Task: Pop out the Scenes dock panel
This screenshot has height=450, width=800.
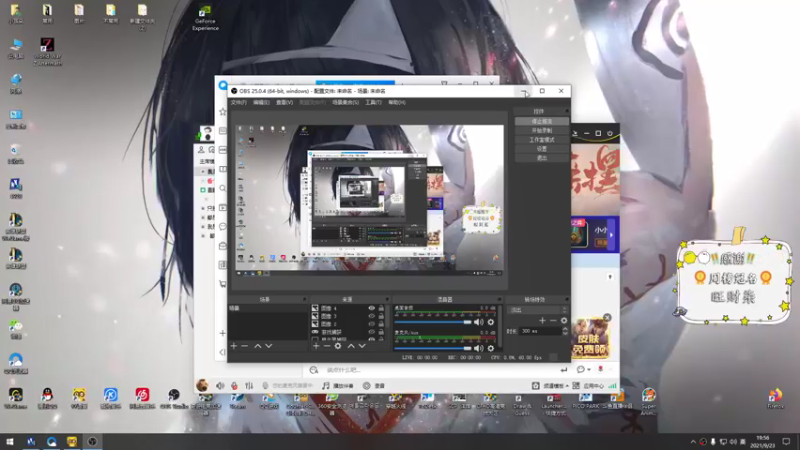Action: point(305,299)
